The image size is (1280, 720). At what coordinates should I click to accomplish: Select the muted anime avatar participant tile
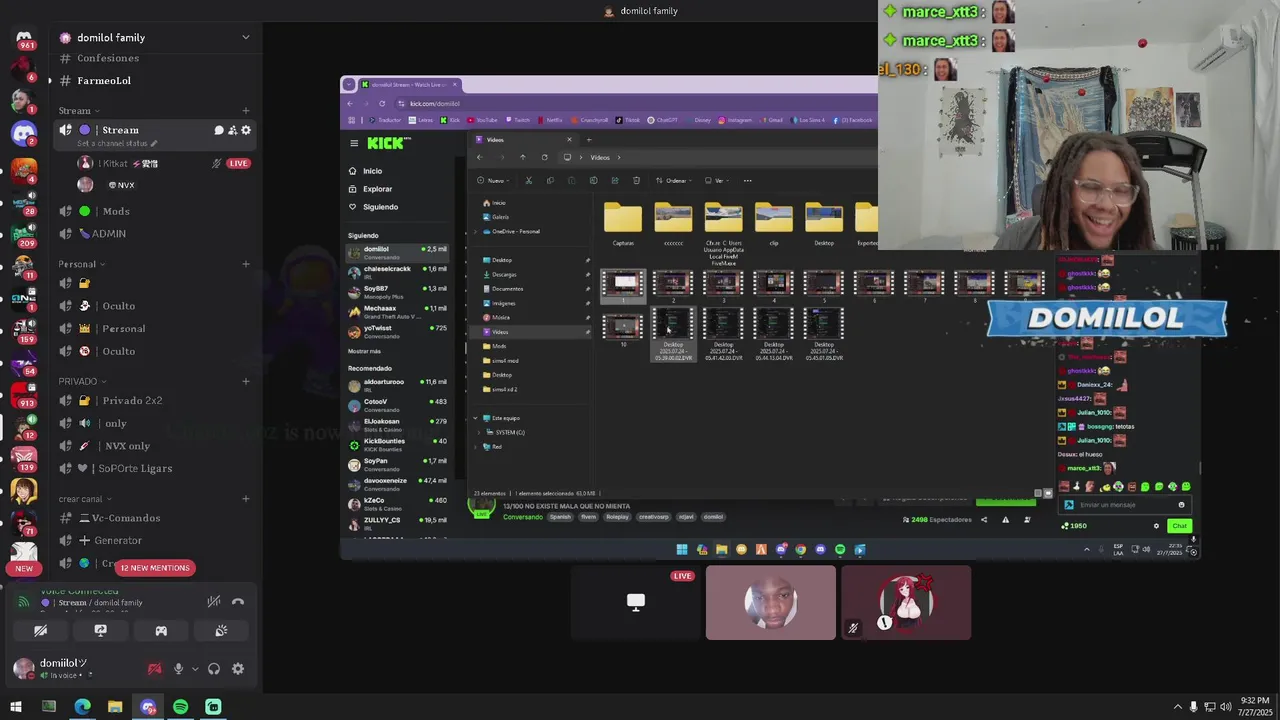pyautogui.click(x=906, y=603)
